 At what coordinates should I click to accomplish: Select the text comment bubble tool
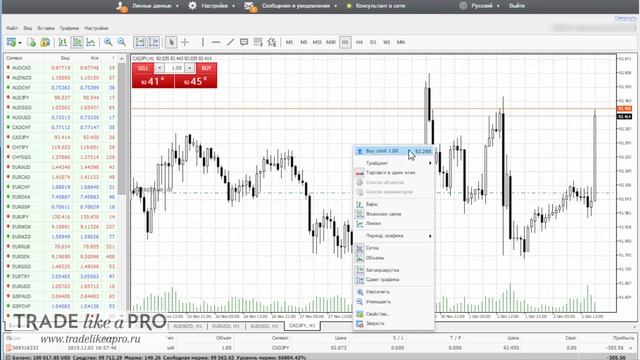click(244, 42)
